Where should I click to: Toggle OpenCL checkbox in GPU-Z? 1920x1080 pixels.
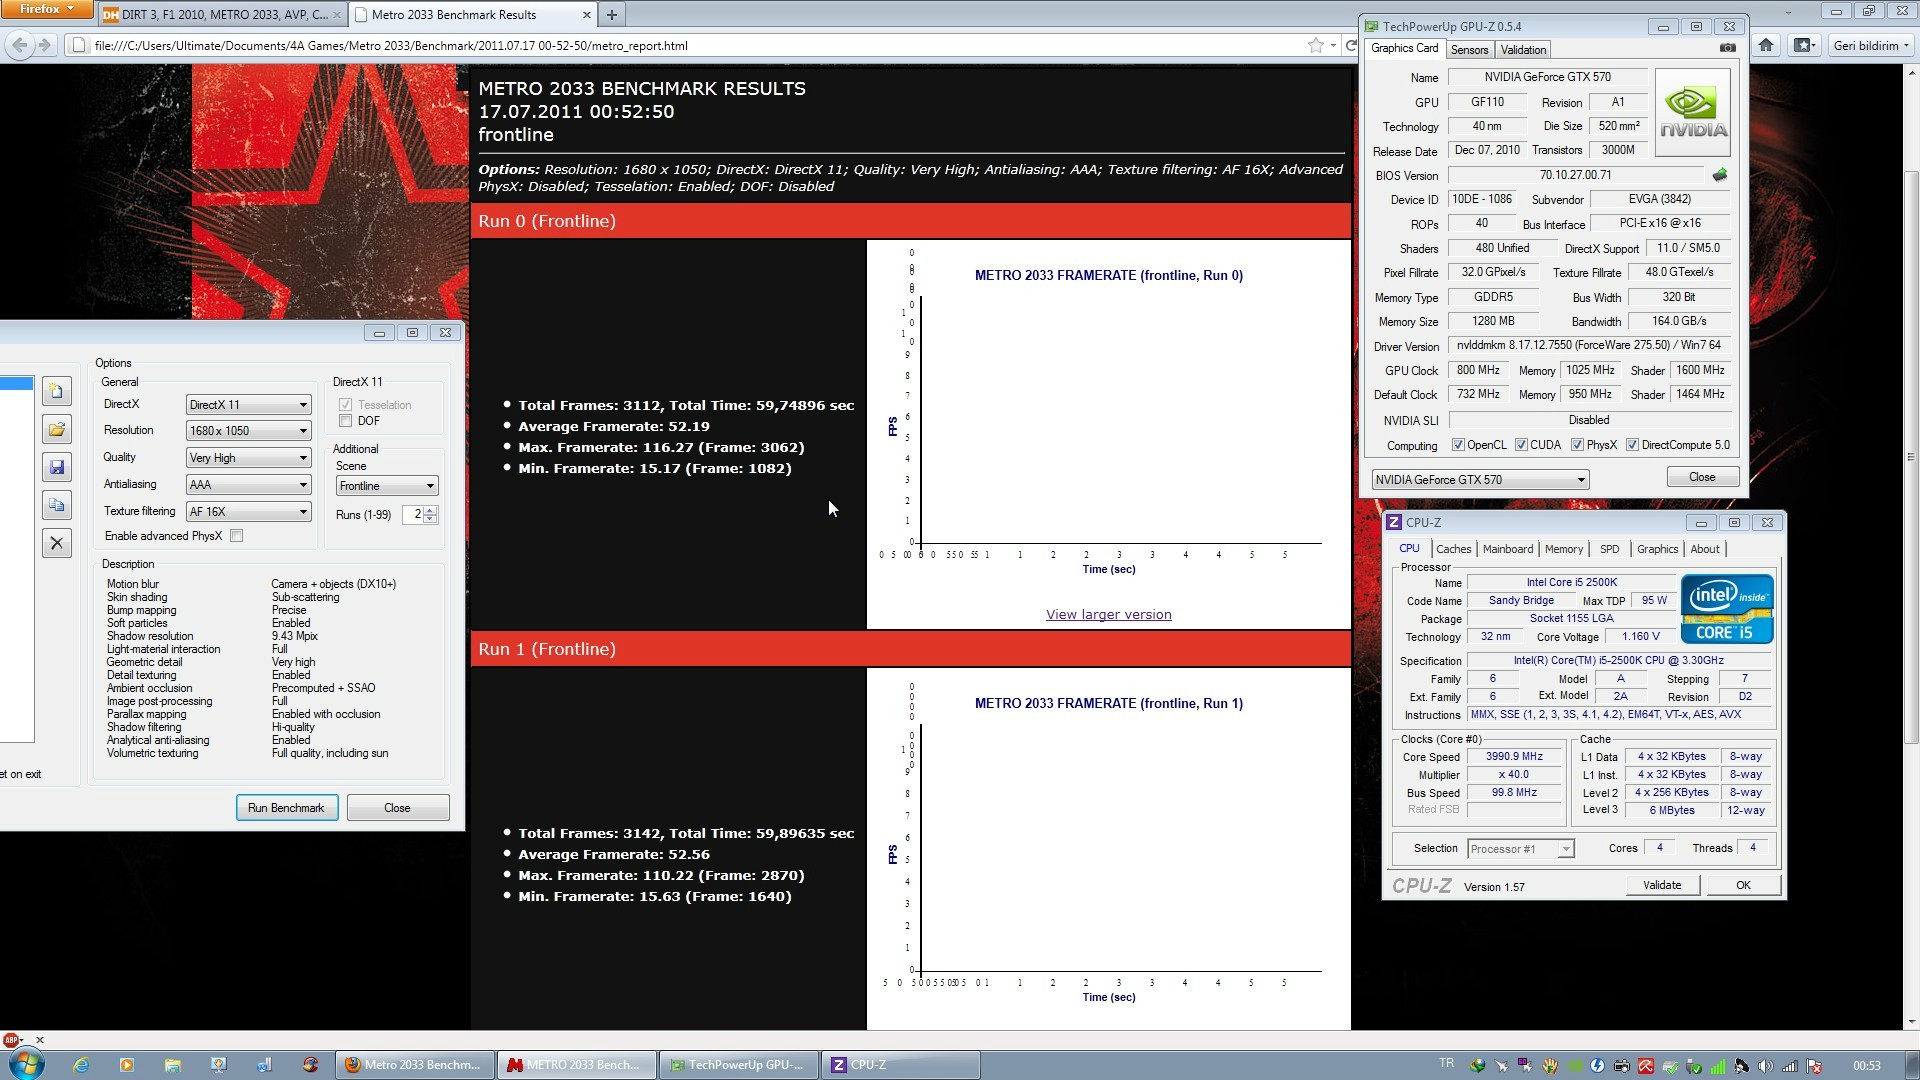click(x=1458, y=445)
